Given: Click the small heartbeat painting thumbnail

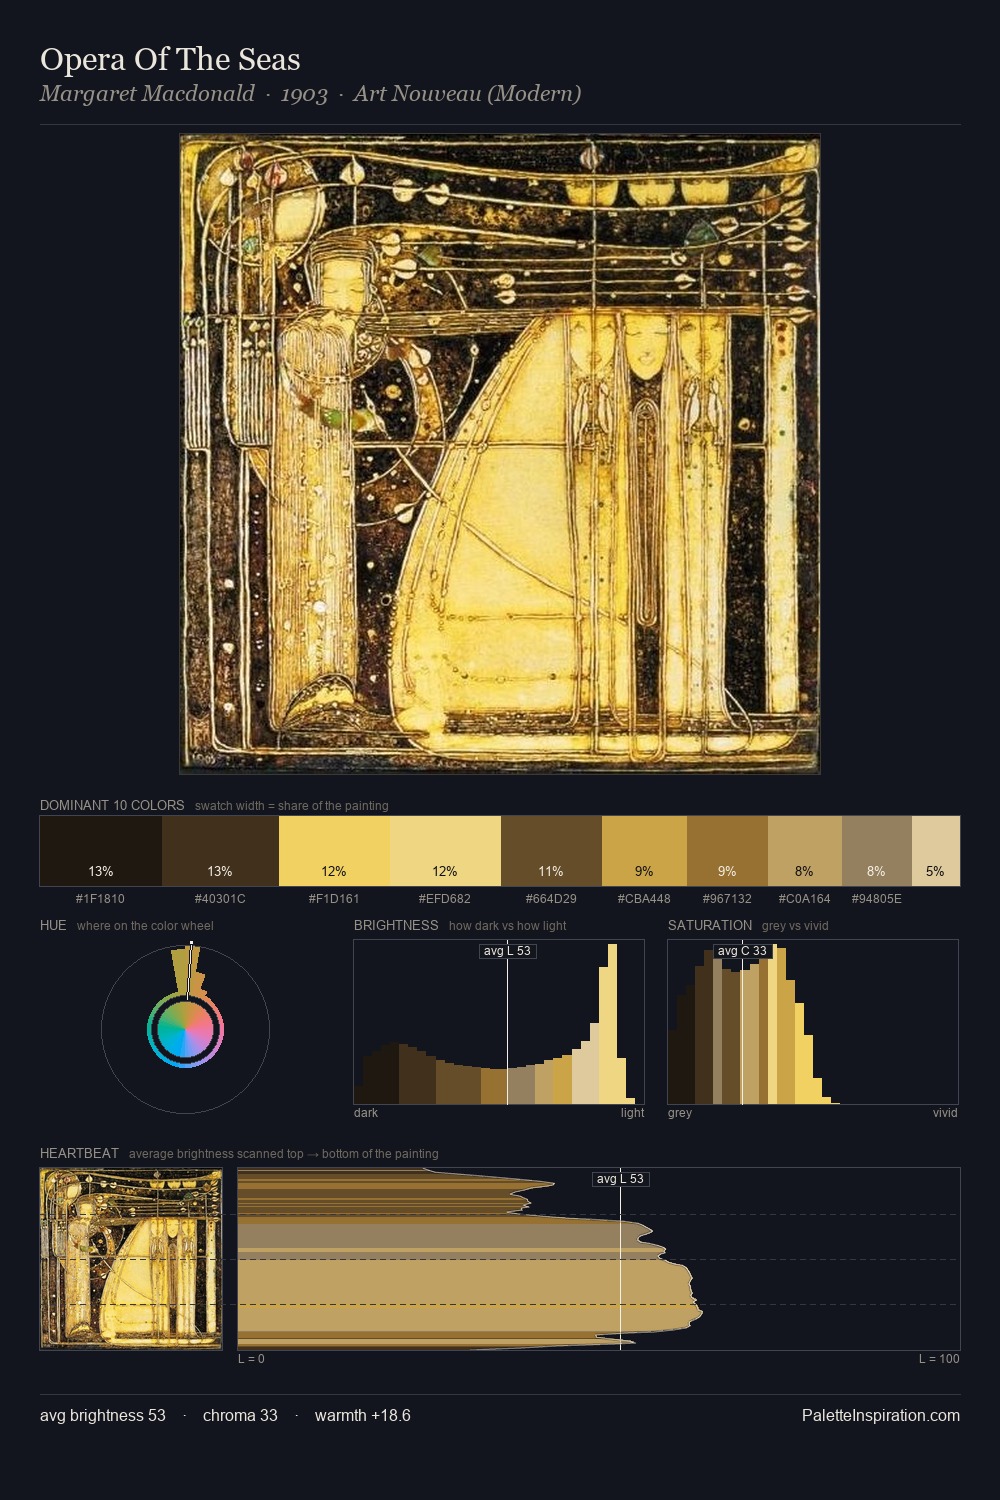Looking at the screenshot, I should (x=131, y=1259).
